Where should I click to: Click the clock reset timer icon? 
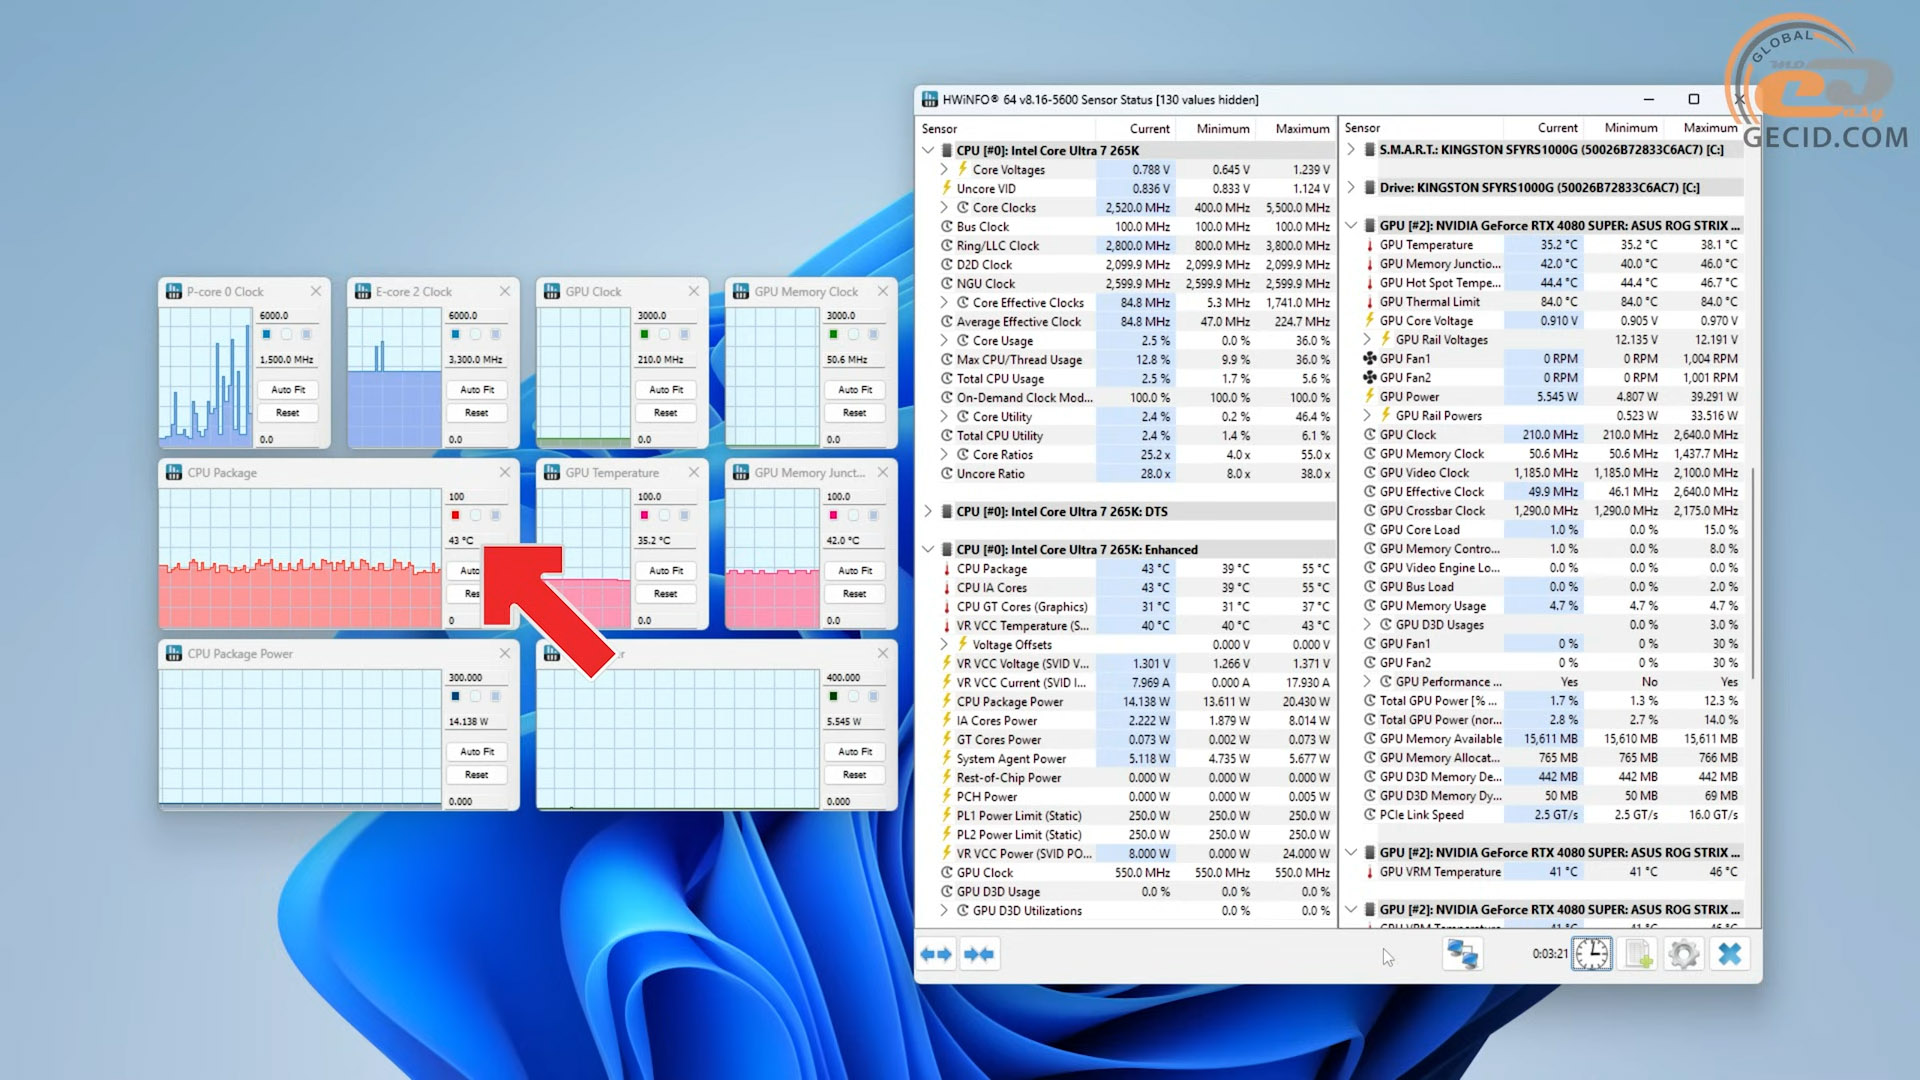tap(1591, 954)
